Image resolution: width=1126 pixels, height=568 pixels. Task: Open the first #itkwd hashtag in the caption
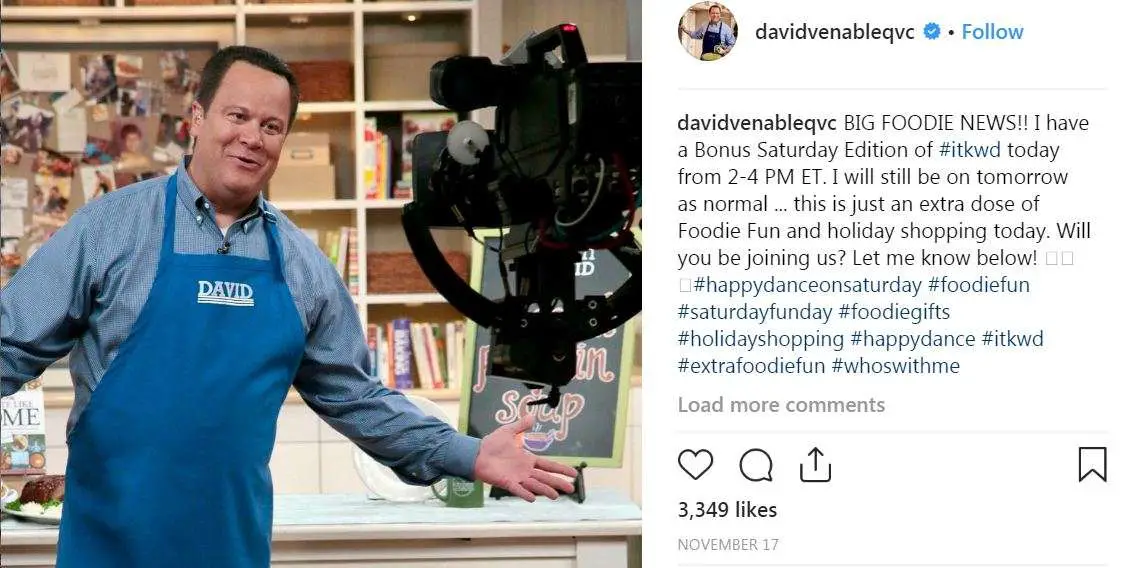[969, 150]
